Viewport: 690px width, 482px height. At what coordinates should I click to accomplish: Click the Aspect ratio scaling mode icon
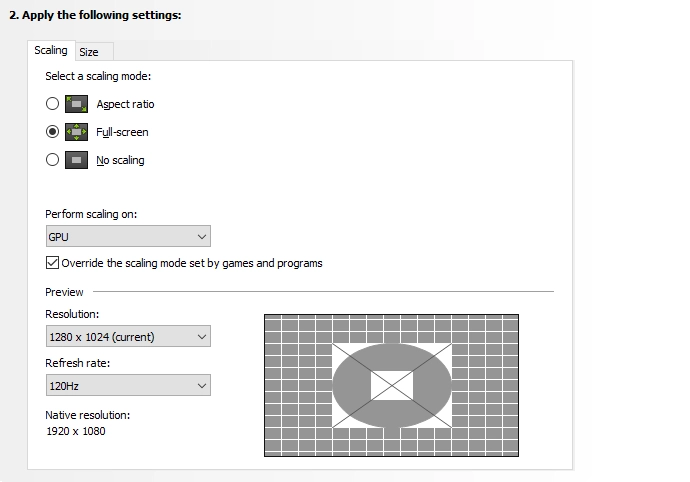(x=77, y=104)
